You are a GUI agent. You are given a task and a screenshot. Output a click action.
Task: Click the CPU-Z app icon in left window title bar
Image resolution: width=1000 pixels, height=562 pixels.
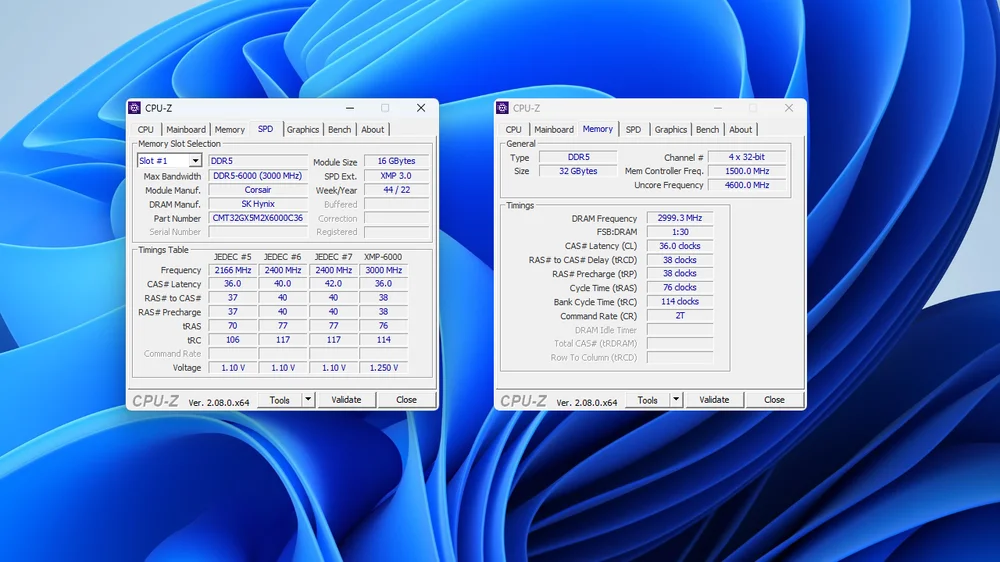(135, 108)
